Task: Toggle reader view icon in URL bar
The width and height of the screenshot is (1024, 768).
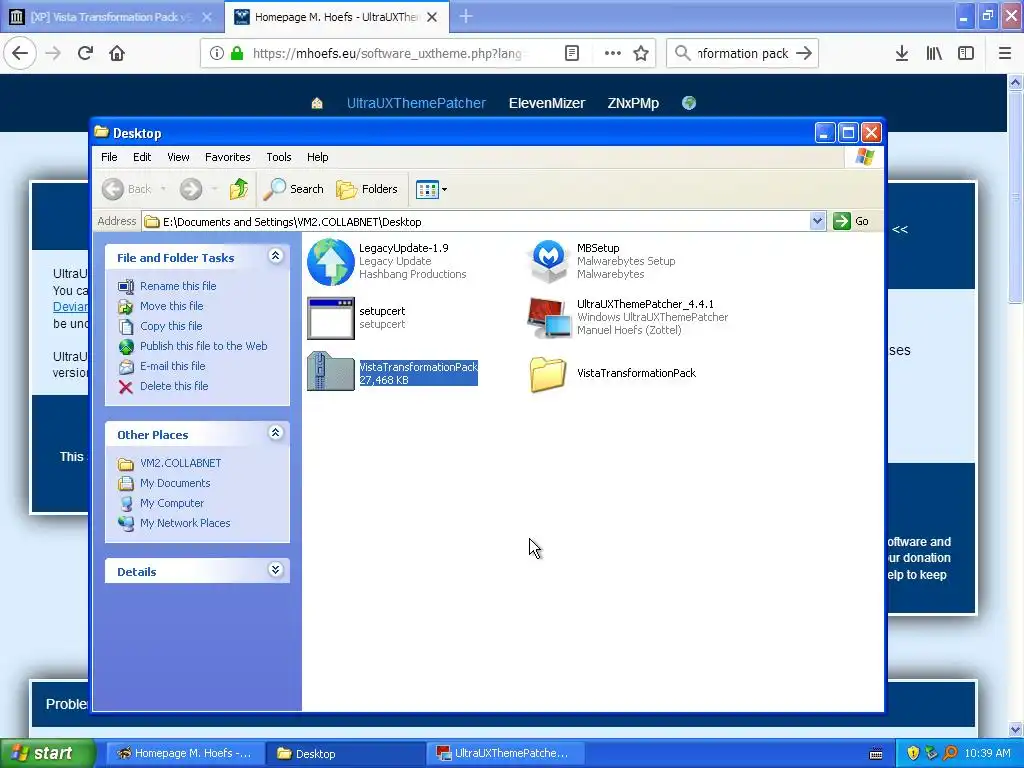Action: 571,53
